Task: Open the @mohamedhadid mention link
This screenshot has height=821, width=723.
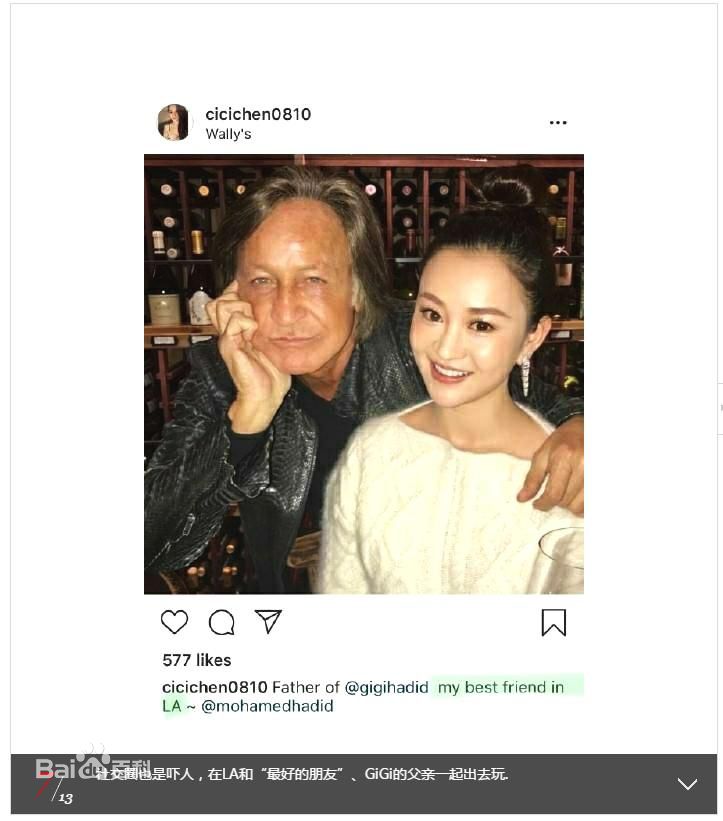Action: [x=267, y=706]
